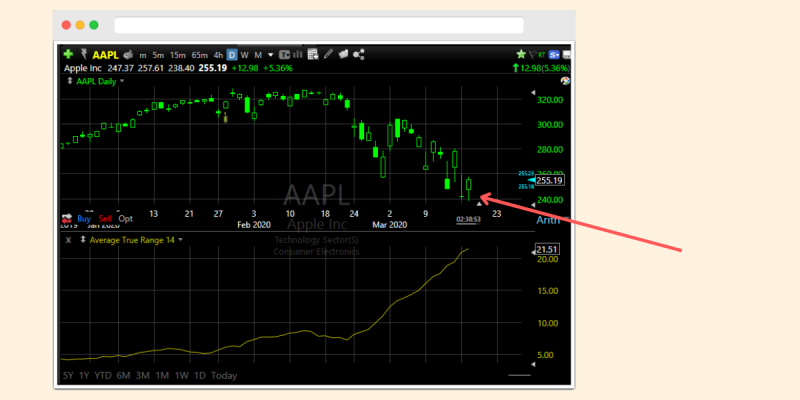Open the chart template T dropdown
The height and width of the screenshot is (400, 800).
(284, 55)
